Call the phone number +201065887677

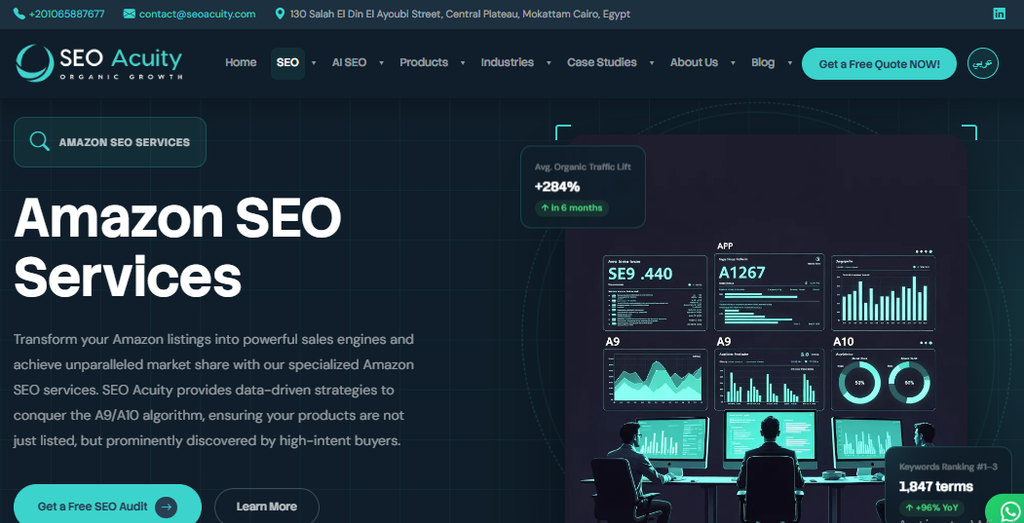(x=67, y=14)
